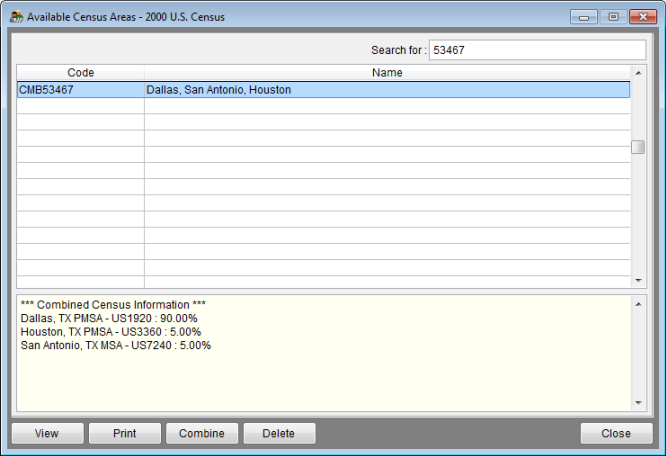
Task: Select the CMB53467 code cell
Action: point(81,90)
